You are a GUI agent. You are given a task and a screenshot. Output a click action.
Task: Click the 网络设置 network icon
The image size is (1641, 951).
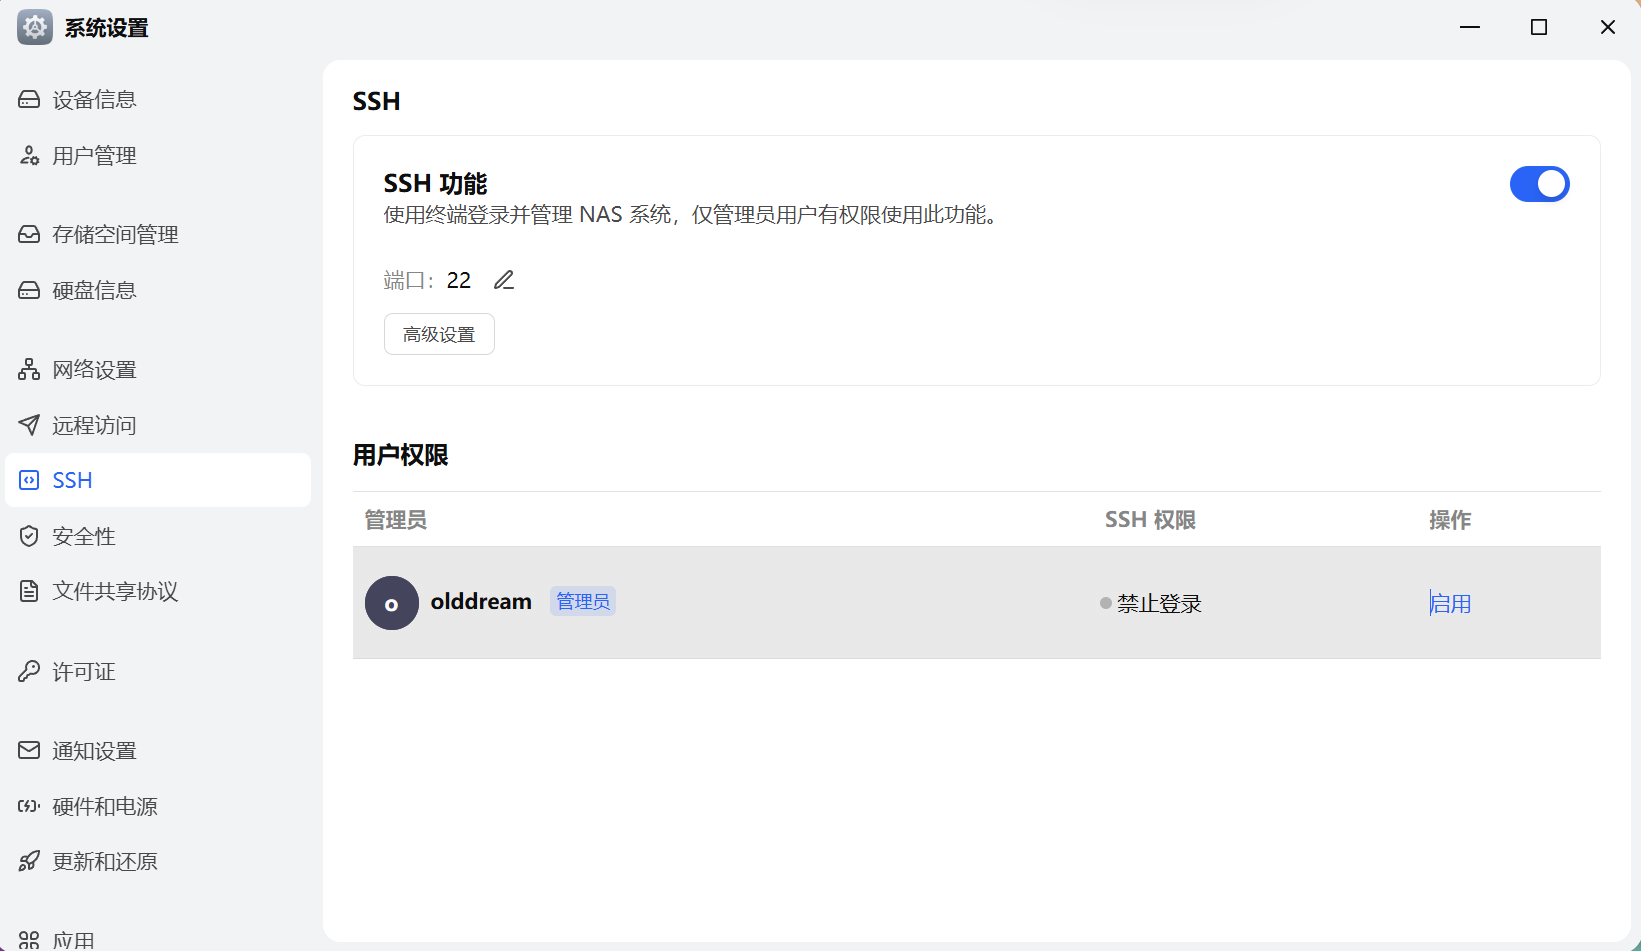[29, 370]
